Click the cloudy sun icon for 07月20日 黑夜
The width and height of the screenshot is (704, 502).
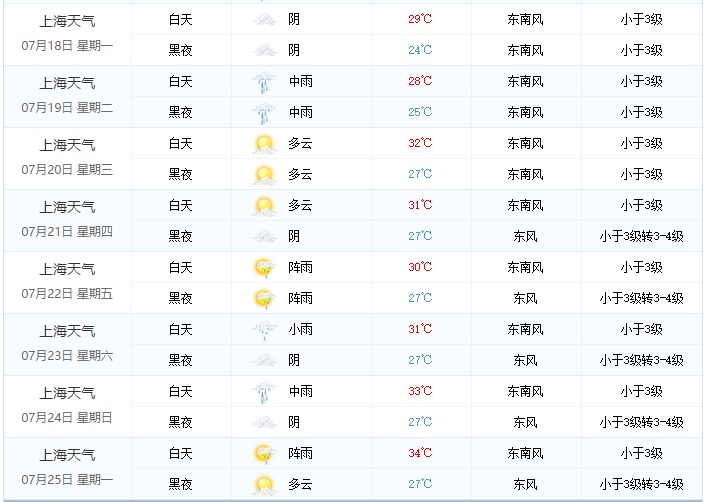[264, 175]
